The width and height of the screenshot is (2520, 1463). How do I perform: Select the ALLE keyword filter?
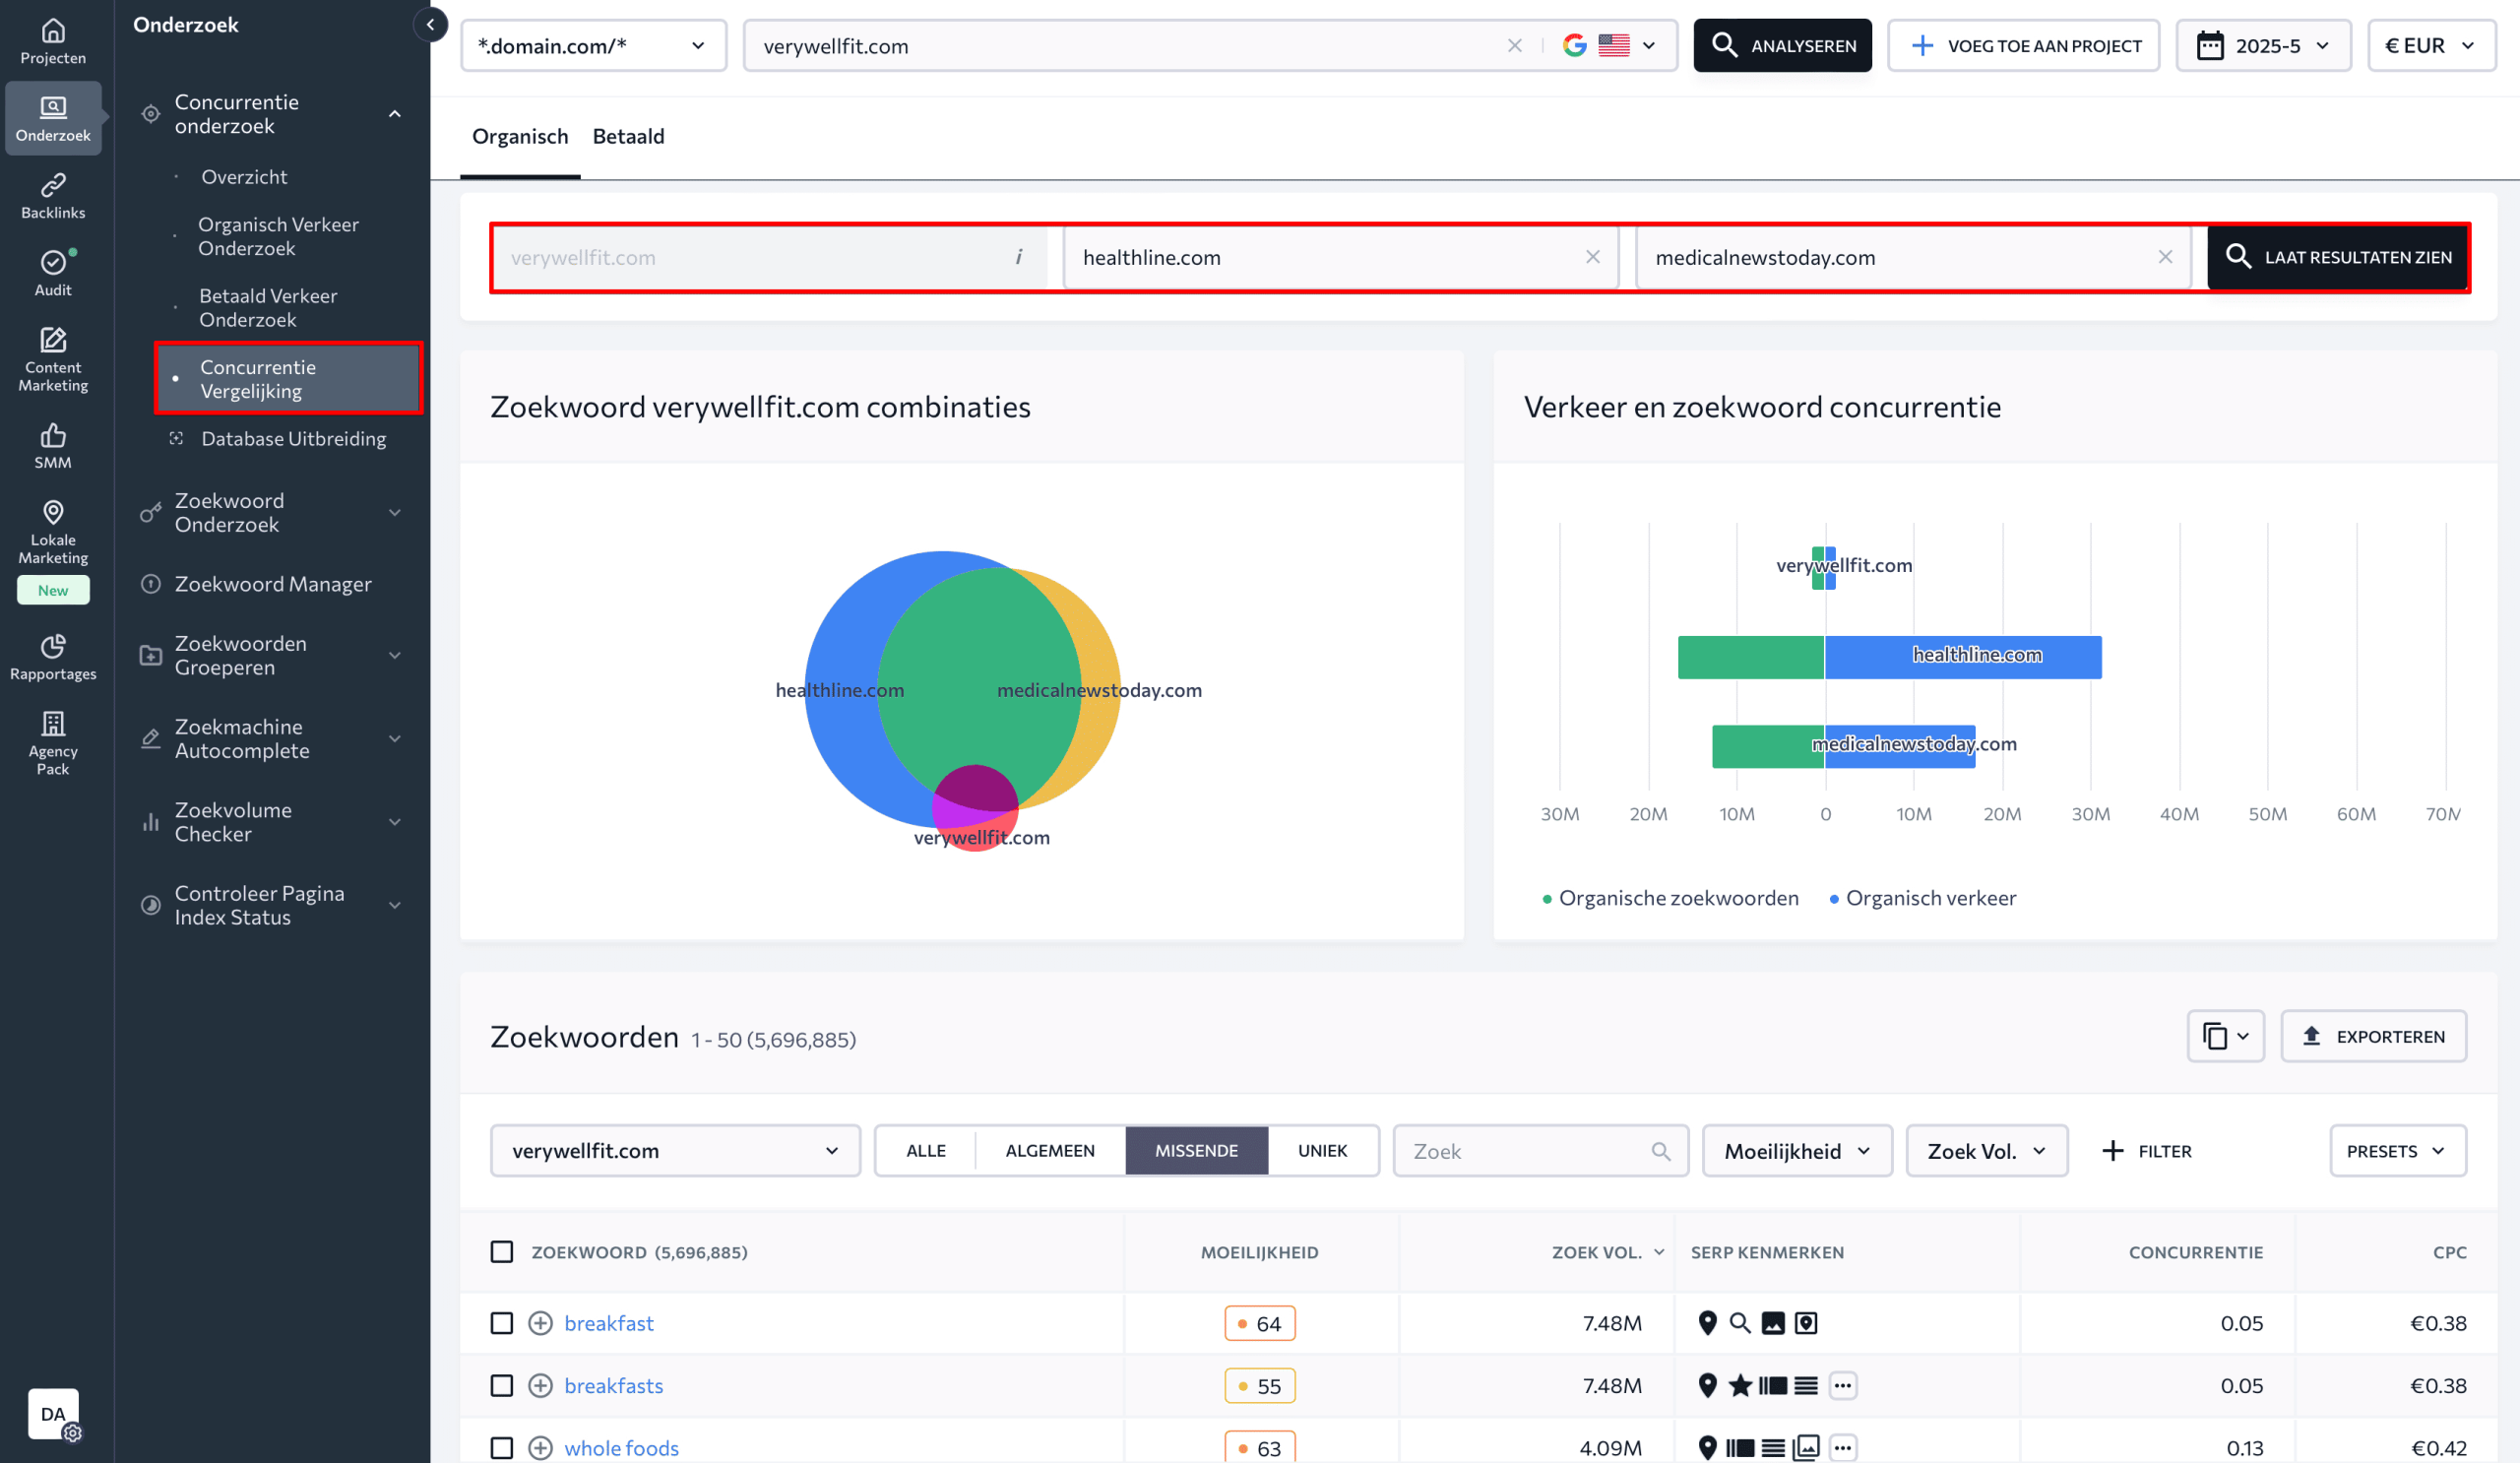pyautogui.click(x=926, y=1151)
